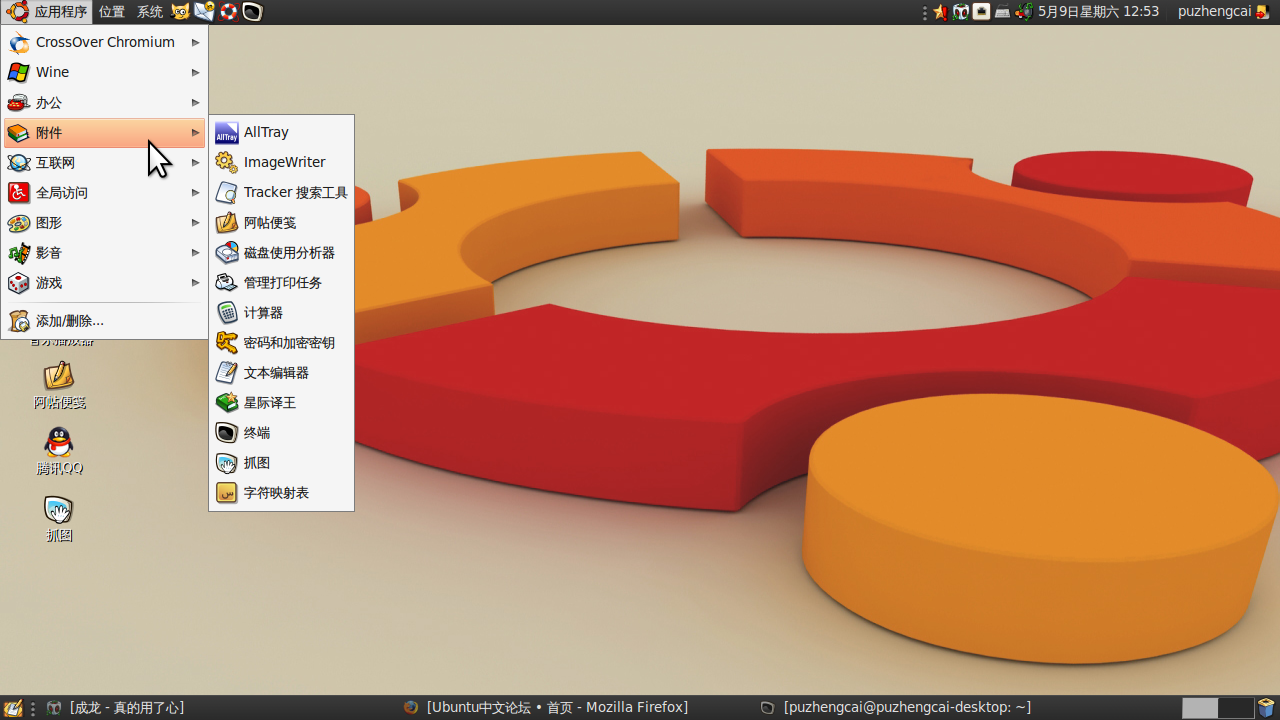Expand the Wine submenu
Screen dimensions: 1280x720
(x=104, y=72)
